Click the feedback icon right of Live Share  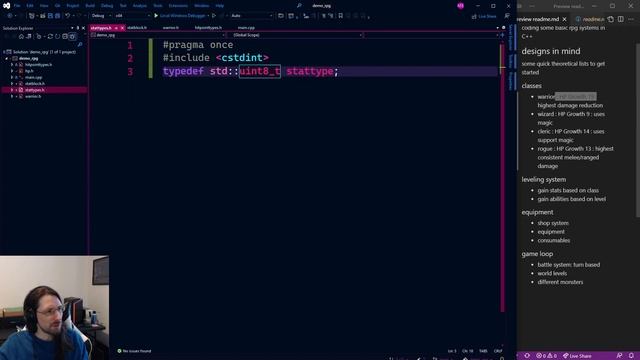point(507,16)
